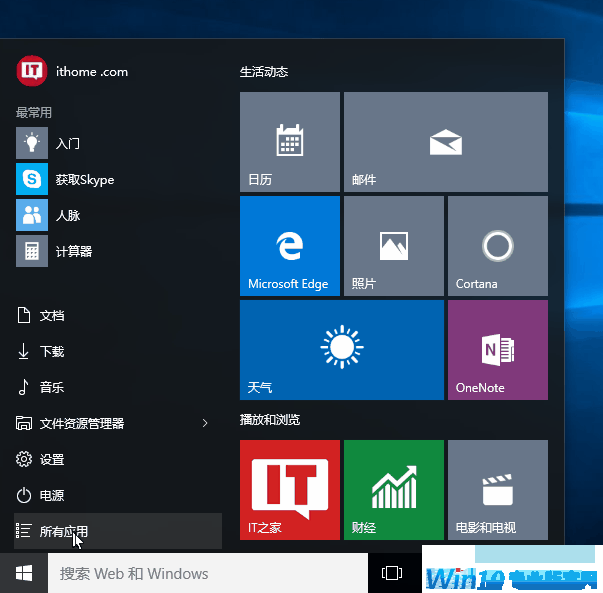The width and height of the screenshot is (603, 593).
Task: Open the Weather (天气) tile
Action: (341, 350)
